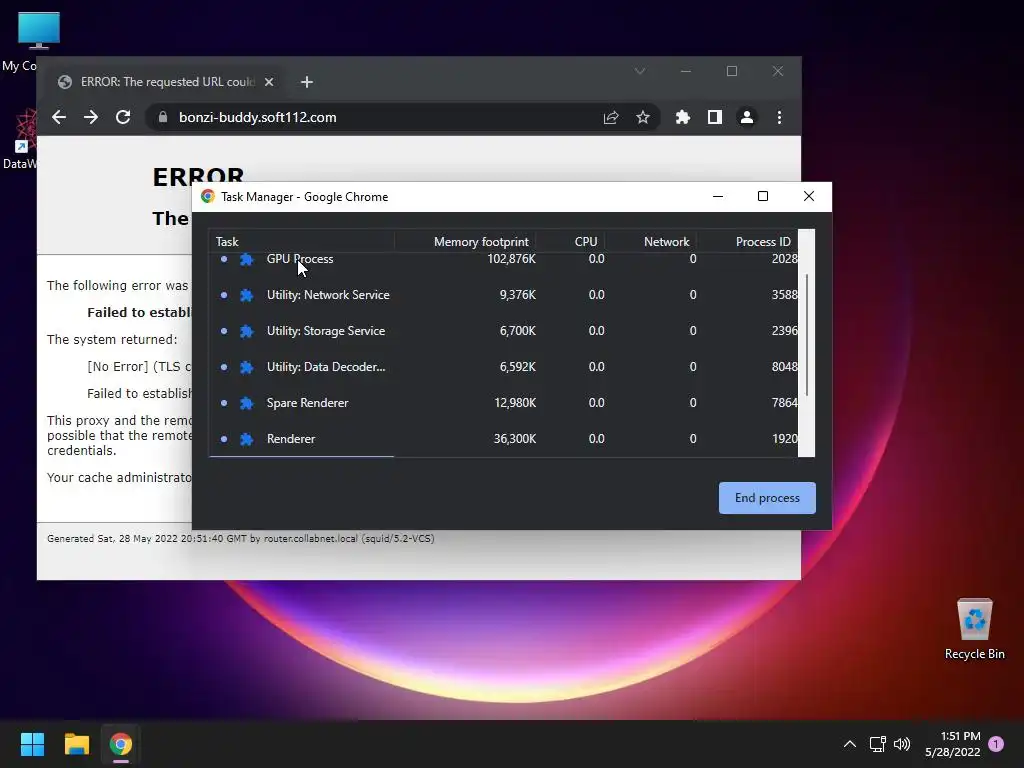Close the ERROR tab
Viewport: 1024px width, 768px height.
(x=269, y=82)
